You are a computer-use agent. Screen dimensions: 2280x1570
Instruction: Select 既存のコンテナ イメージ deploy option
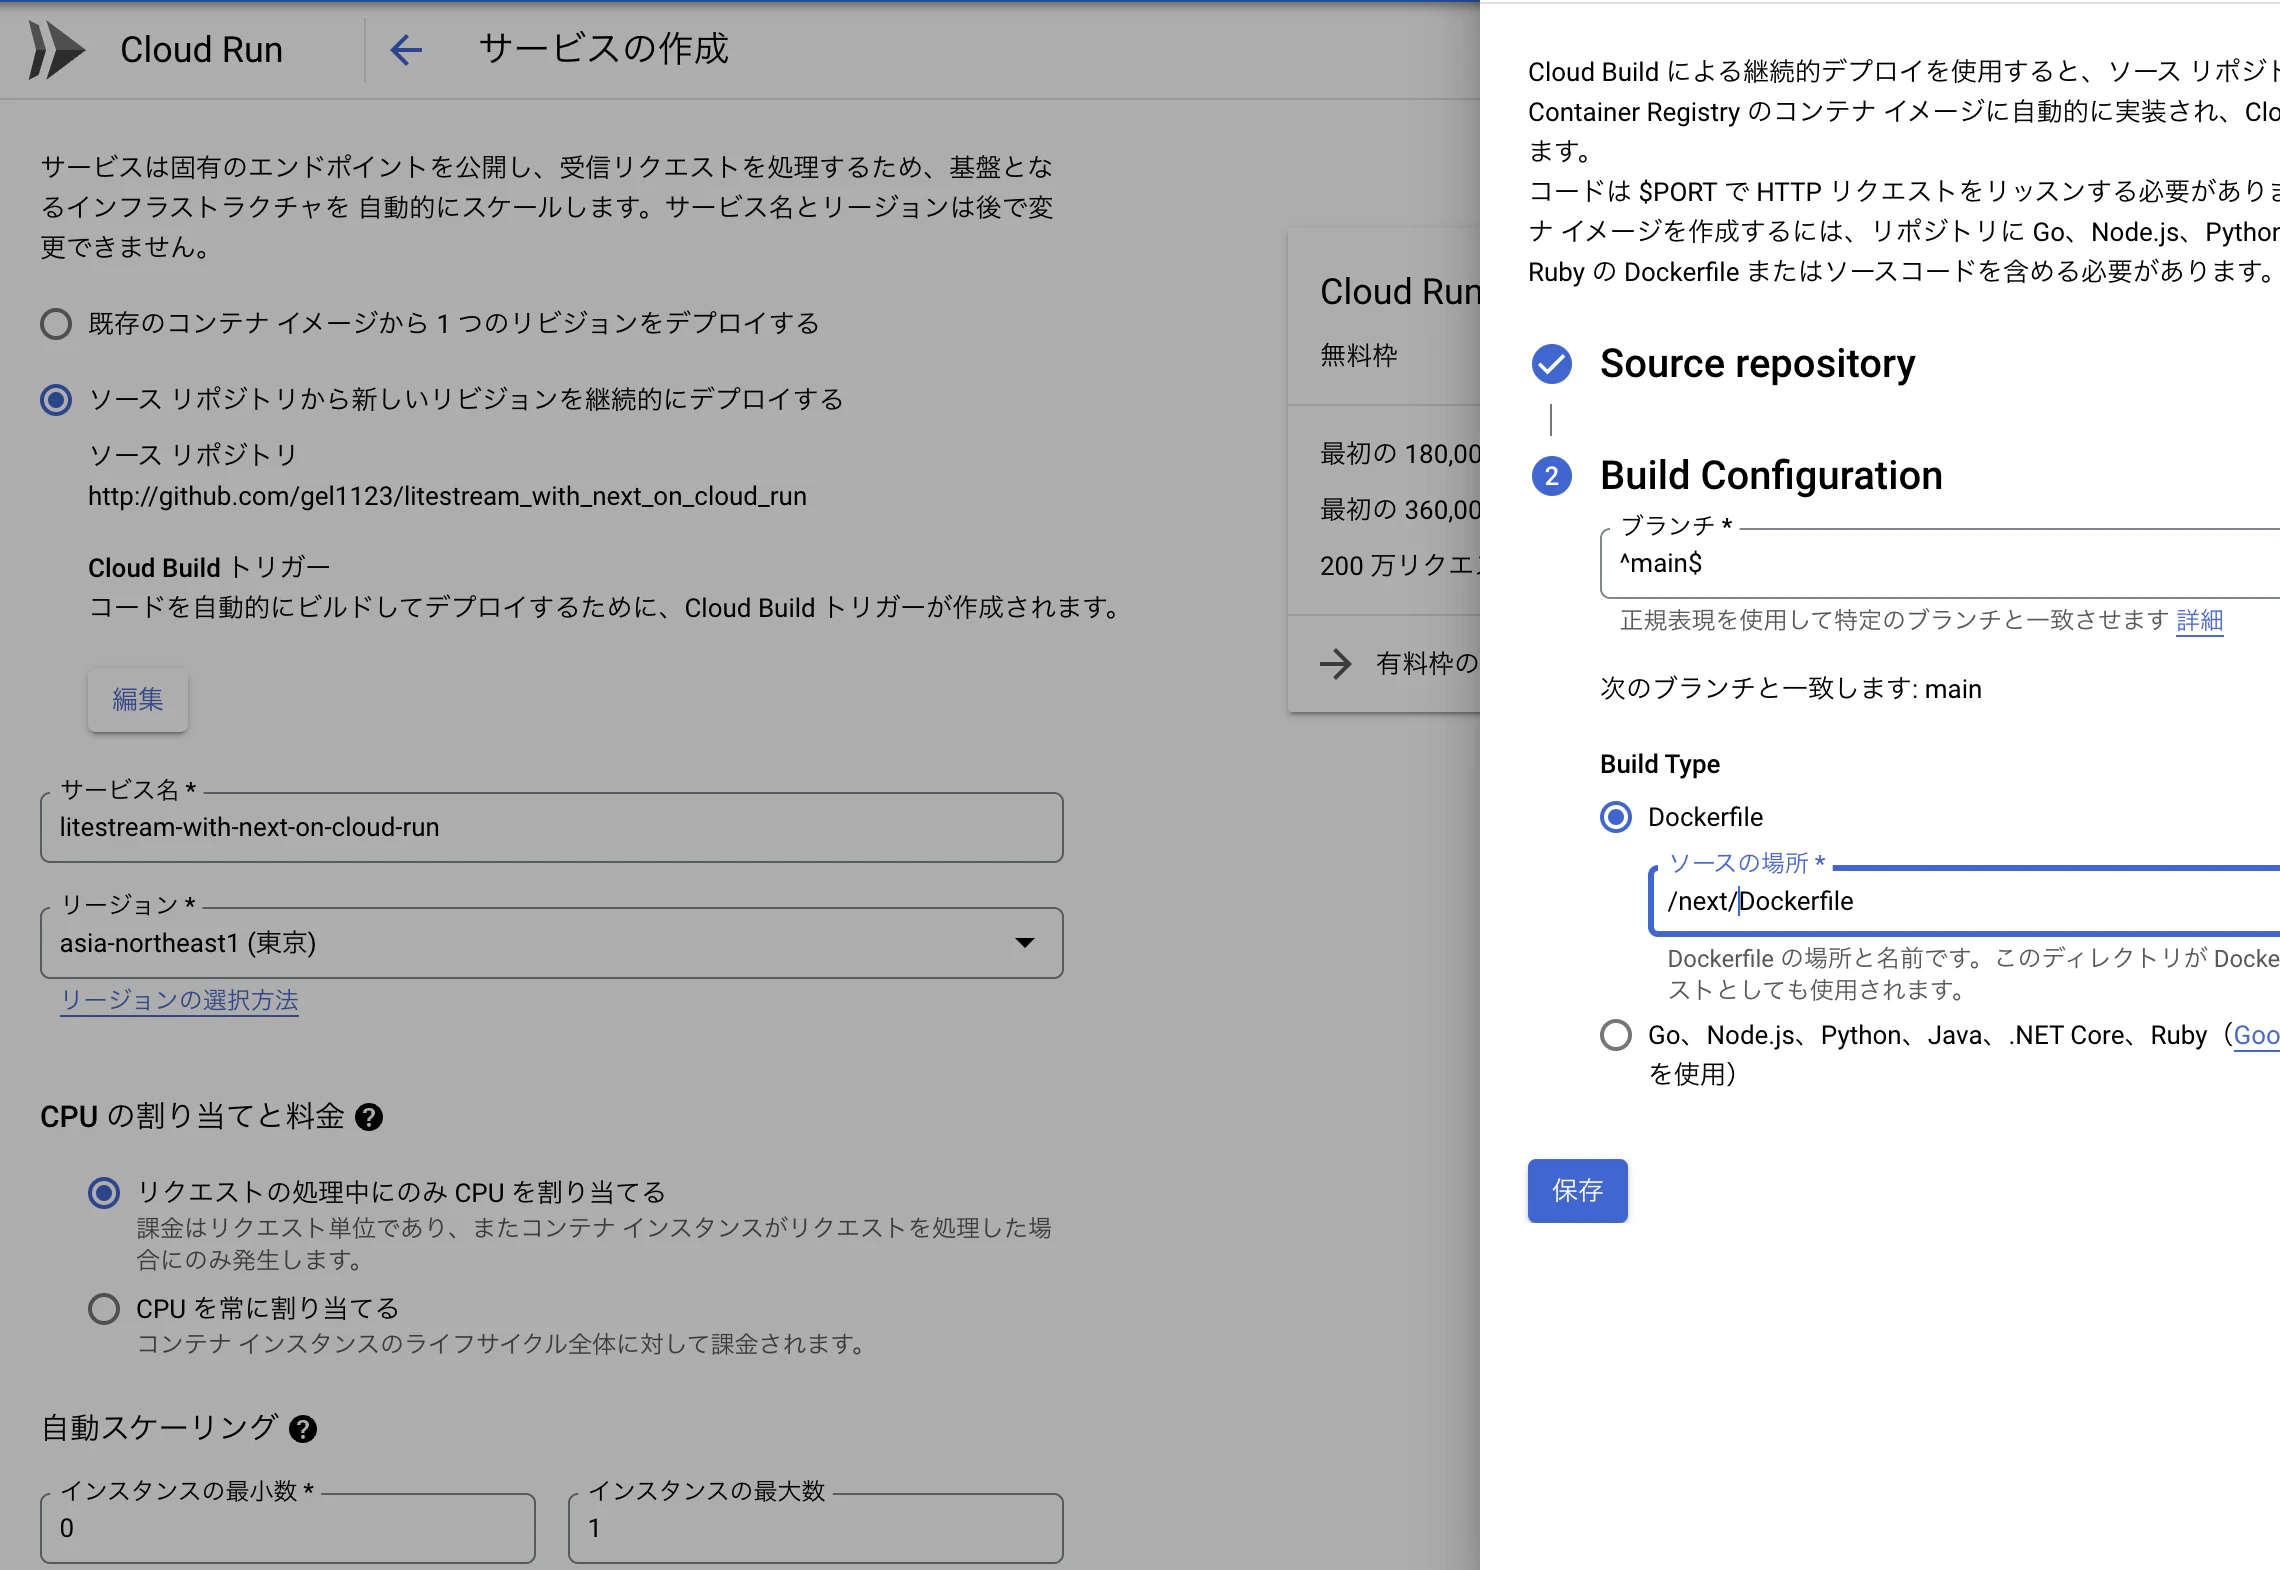56,324
